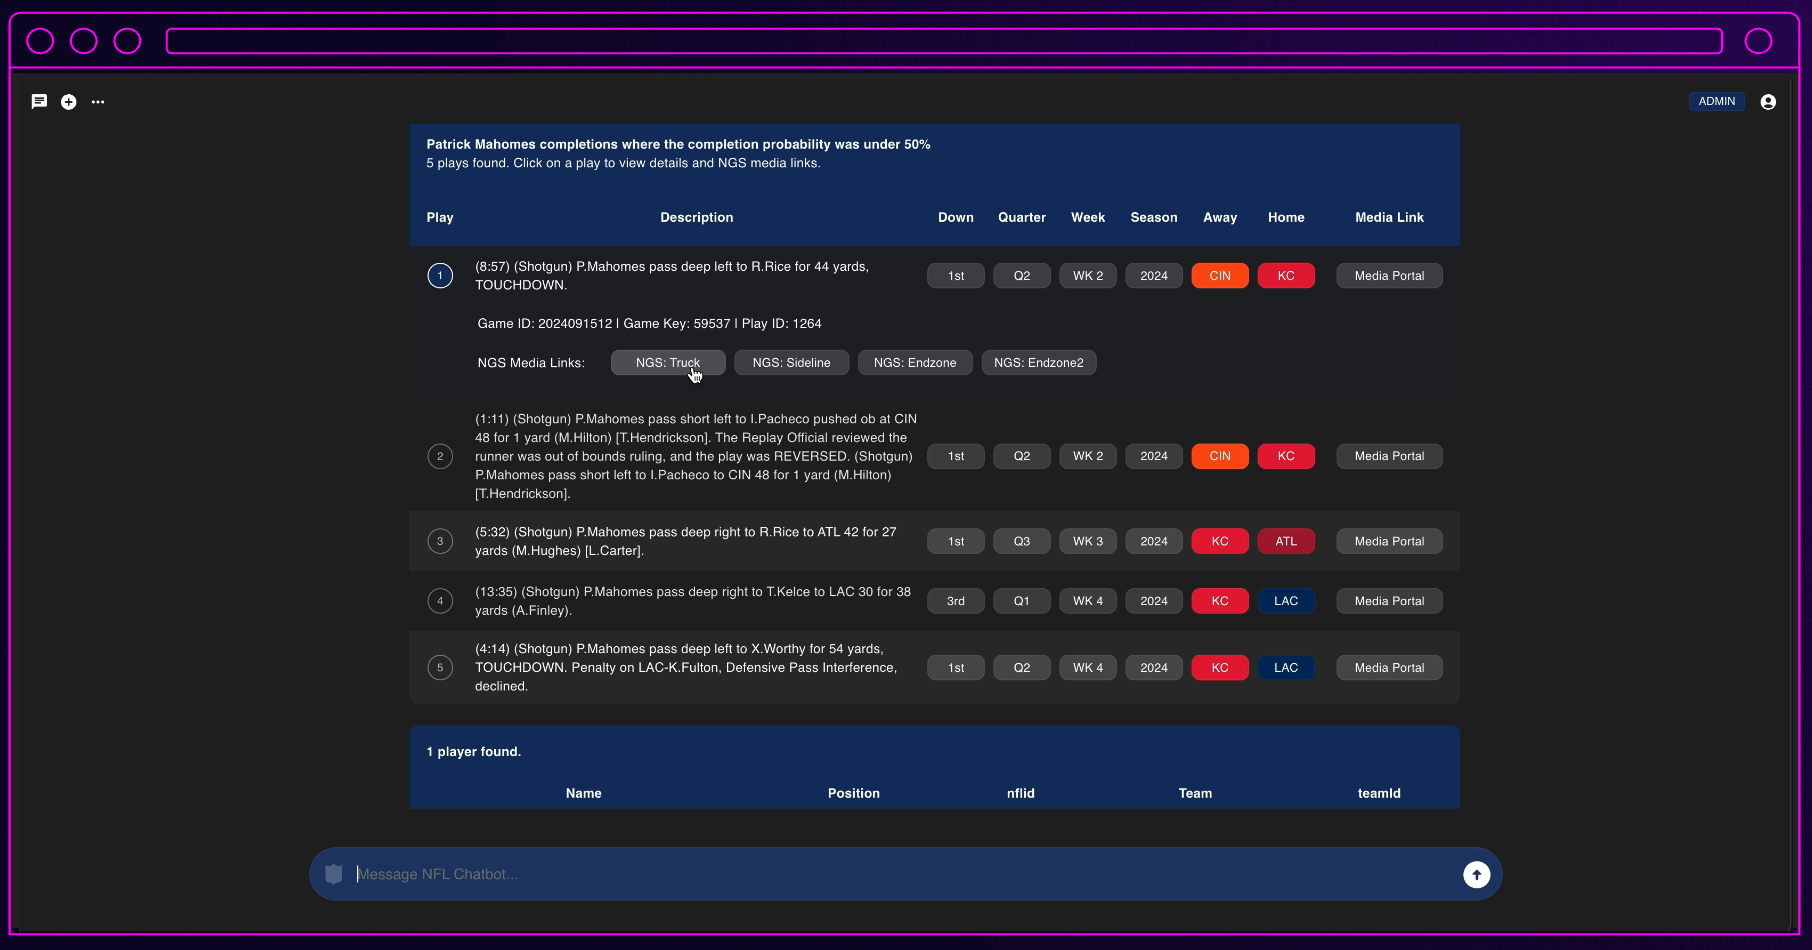This screenshot has height=950, width=1812.
Task: Click the WK 3 week tag
Action: (1088, 541)
